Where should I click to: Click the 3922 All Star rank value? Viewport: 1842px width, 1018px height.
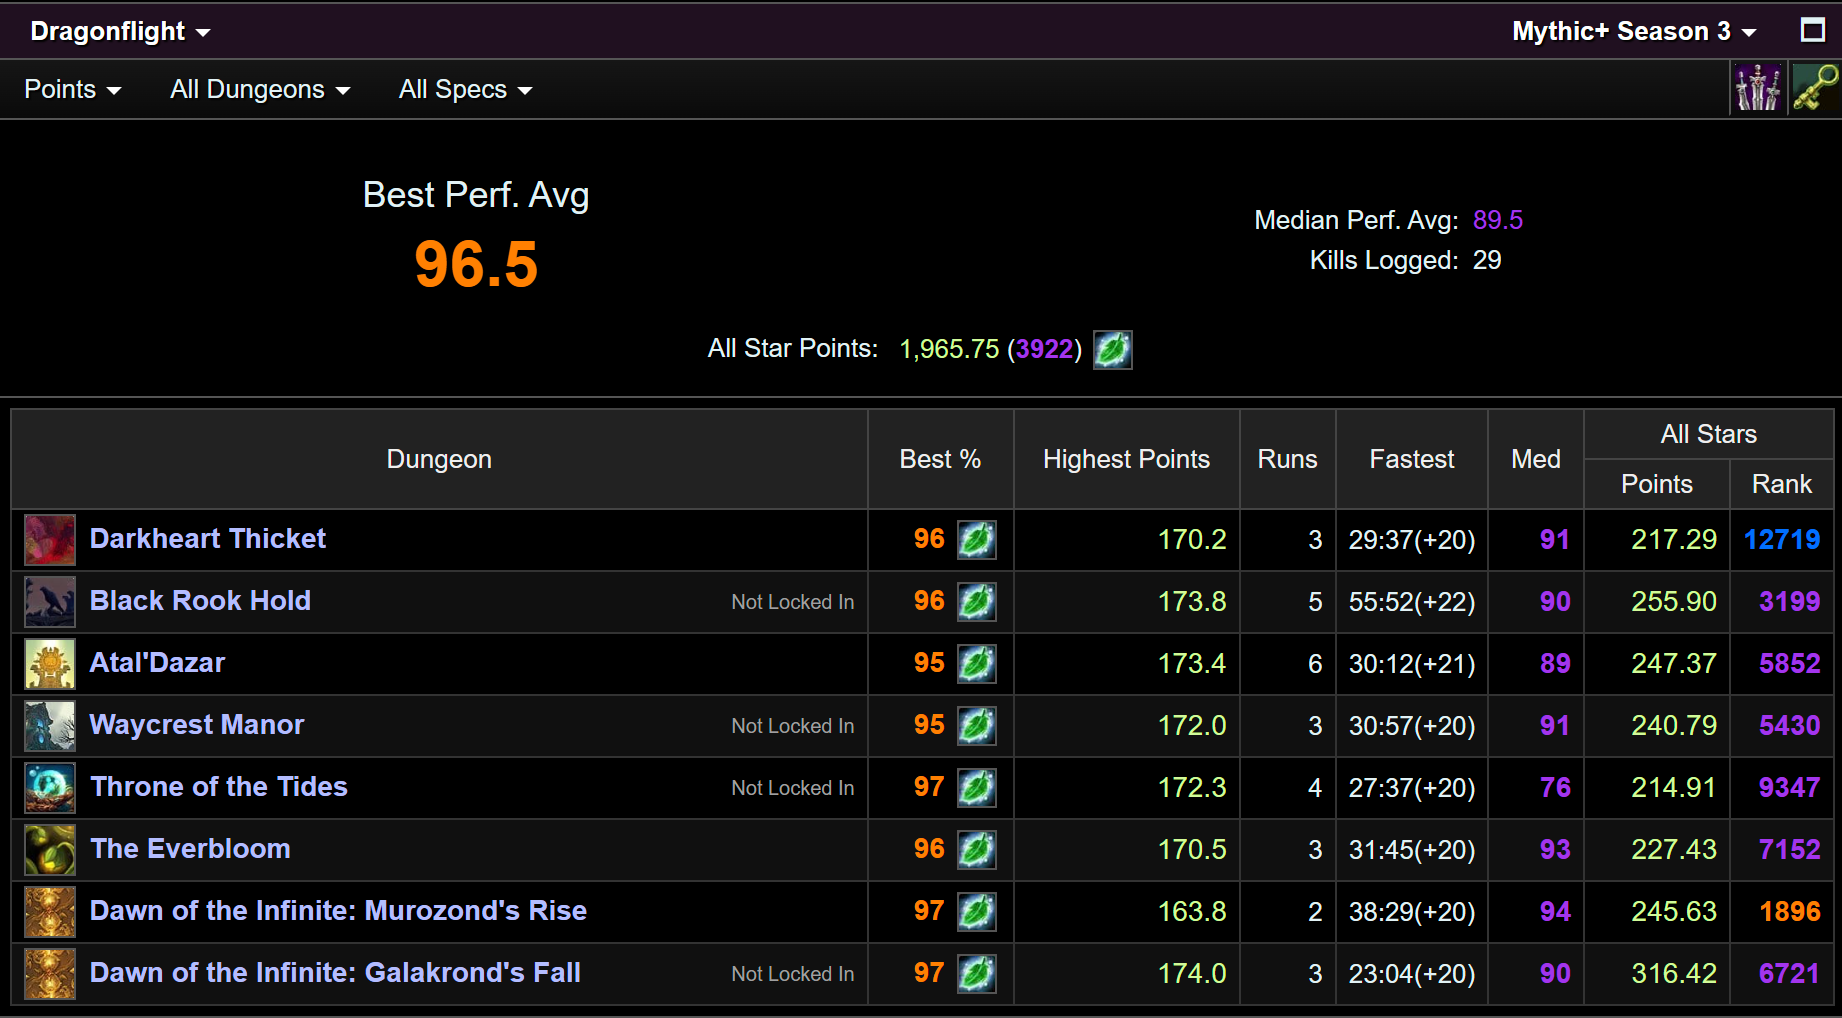[x=1044, y=349]
